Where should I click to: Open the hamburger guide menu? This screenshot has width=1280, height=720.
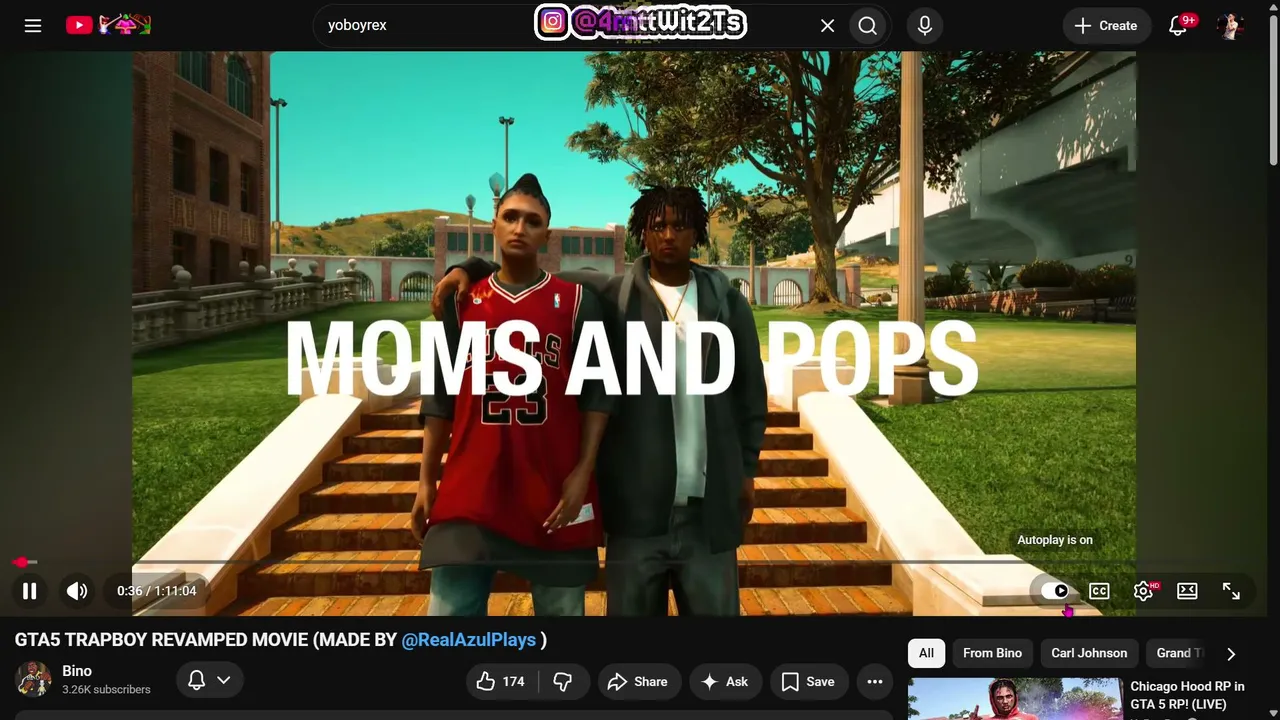(33, 26)
